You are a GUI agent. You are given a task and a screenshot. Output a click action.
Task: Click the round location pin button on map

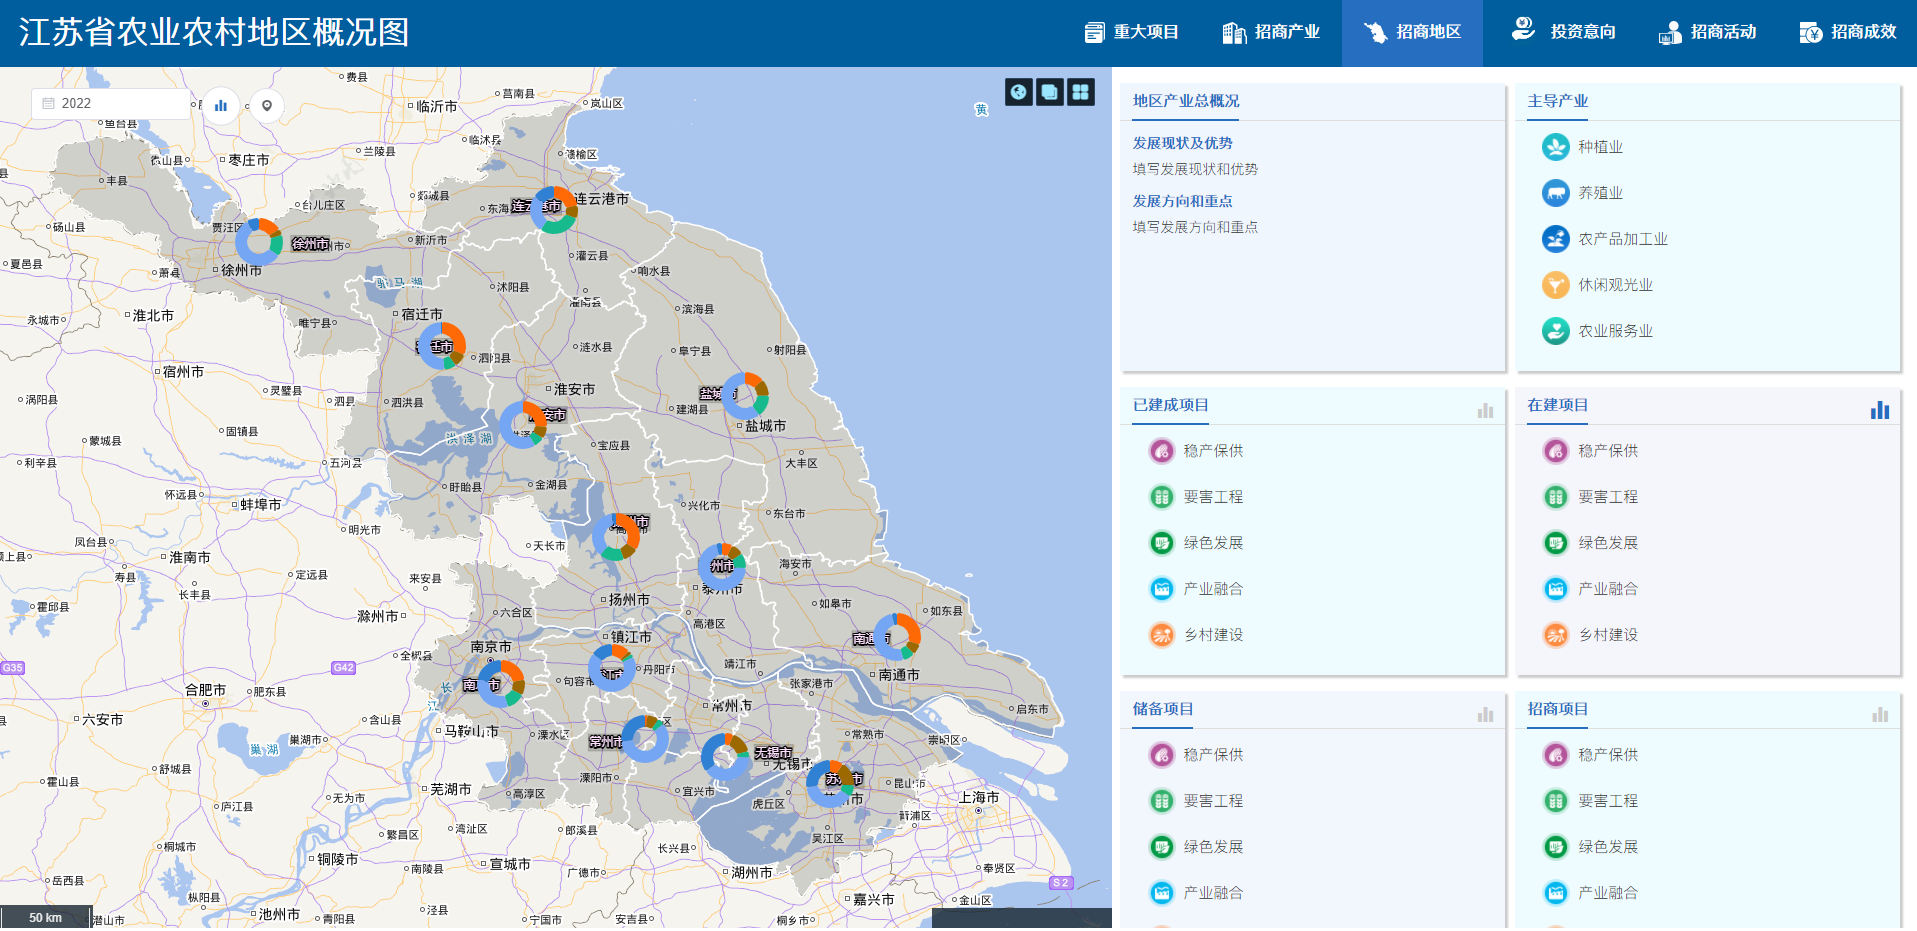point(267,105)
